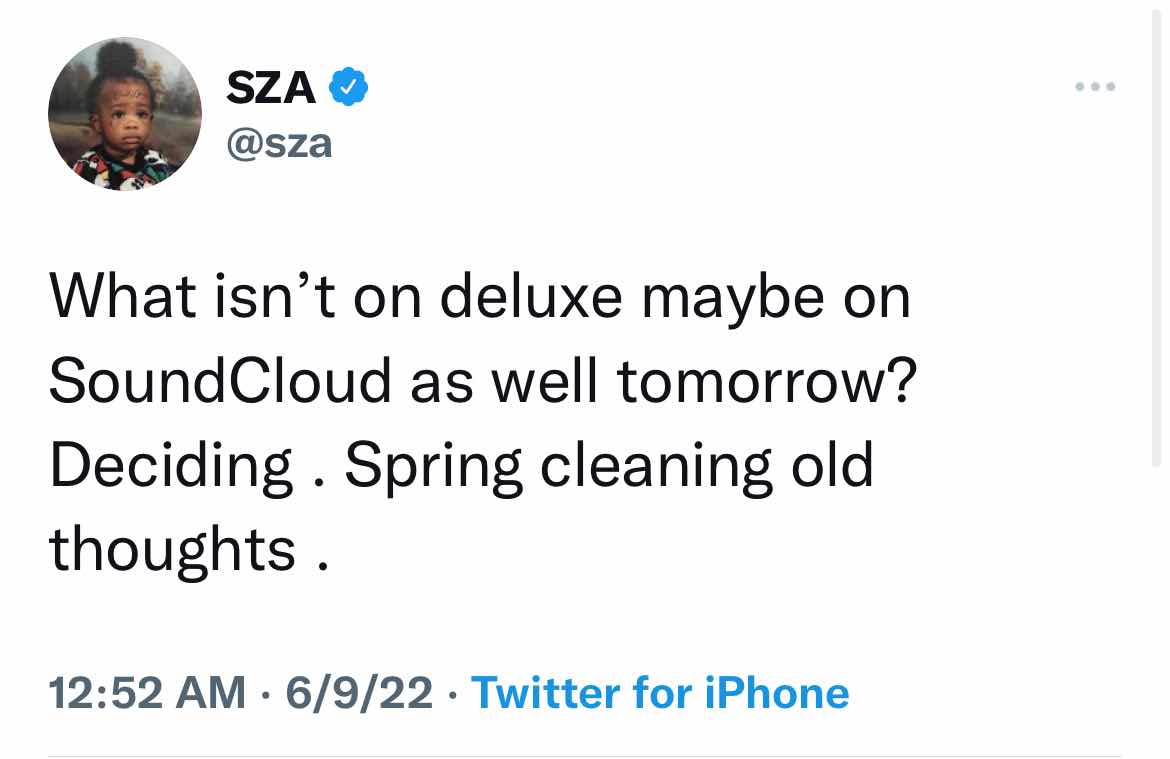Open SZA's profile picture
The image size is (1170, 759).
pos(125,114)
